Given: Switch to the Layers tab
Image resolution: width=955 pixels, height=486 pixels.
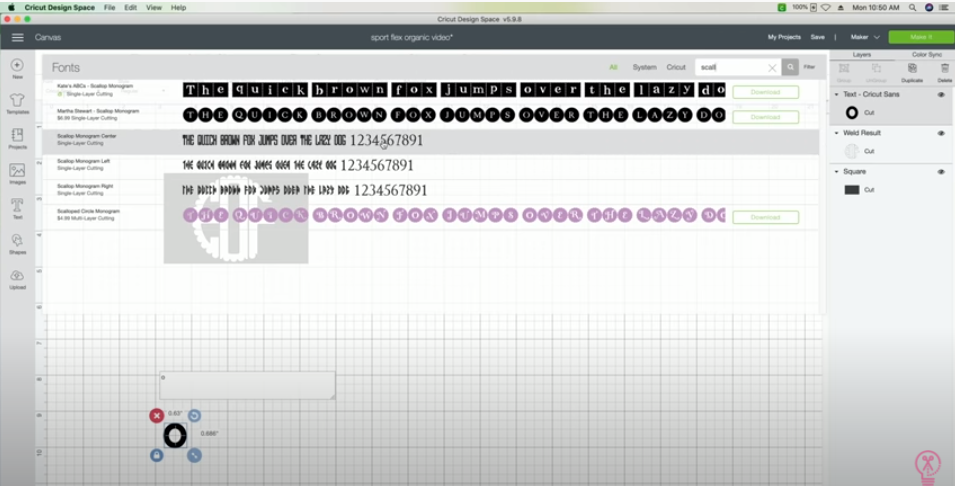Looking at the screenshot, I should point(861,55).
